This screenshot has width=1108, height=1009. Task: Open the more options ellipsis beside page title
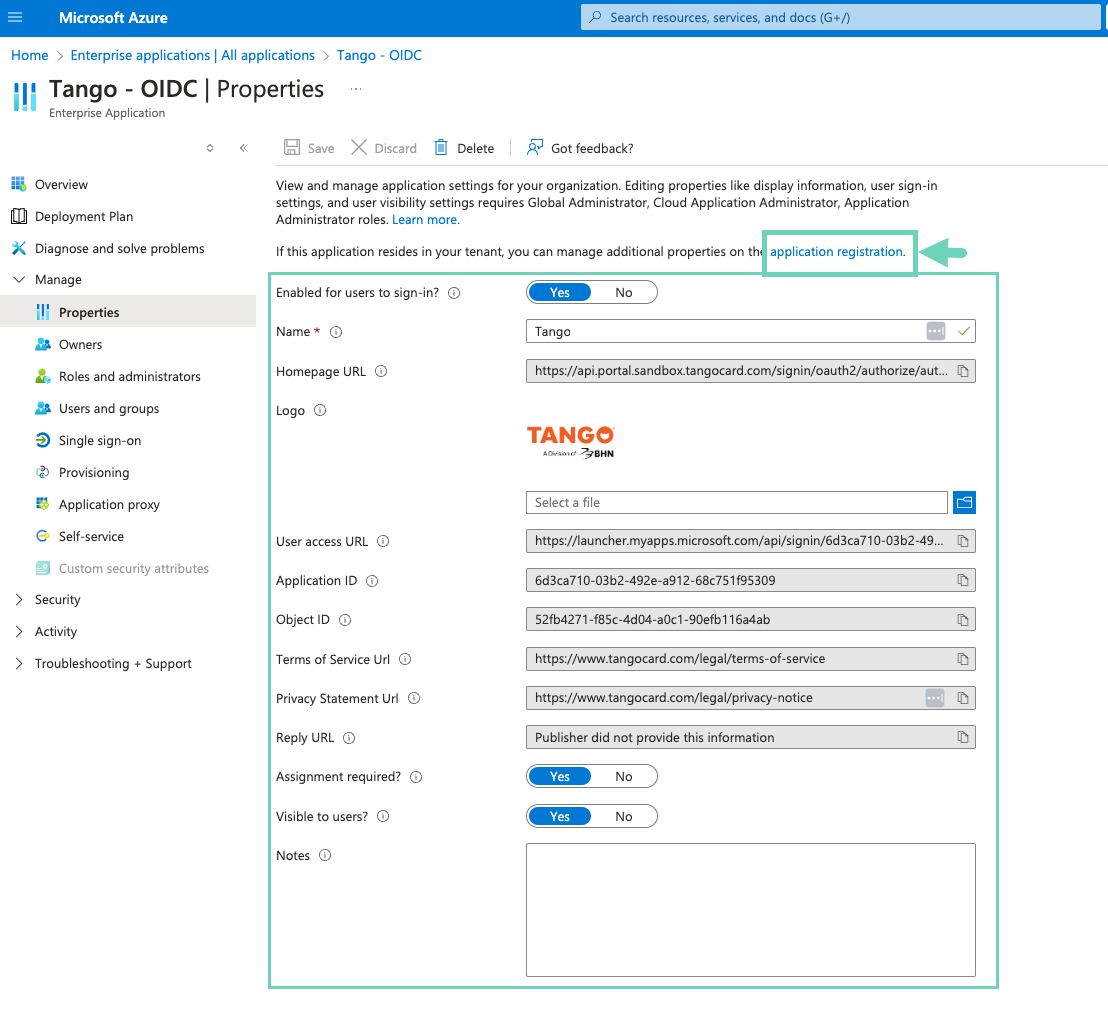pyautogui.click(x=355, y=89)
